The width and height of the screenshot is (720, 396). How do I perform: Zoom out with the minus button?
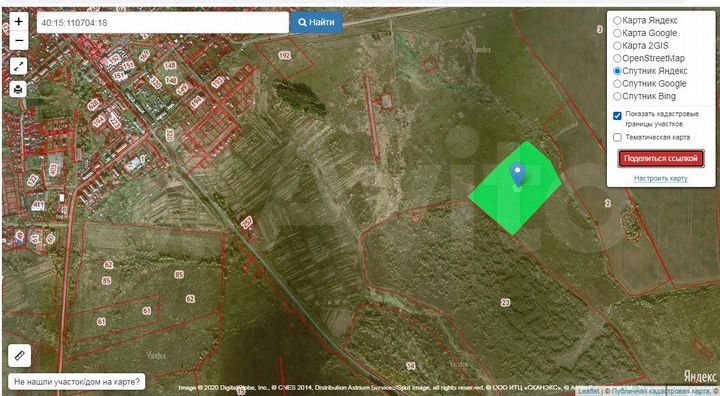(x=19, y=40)
